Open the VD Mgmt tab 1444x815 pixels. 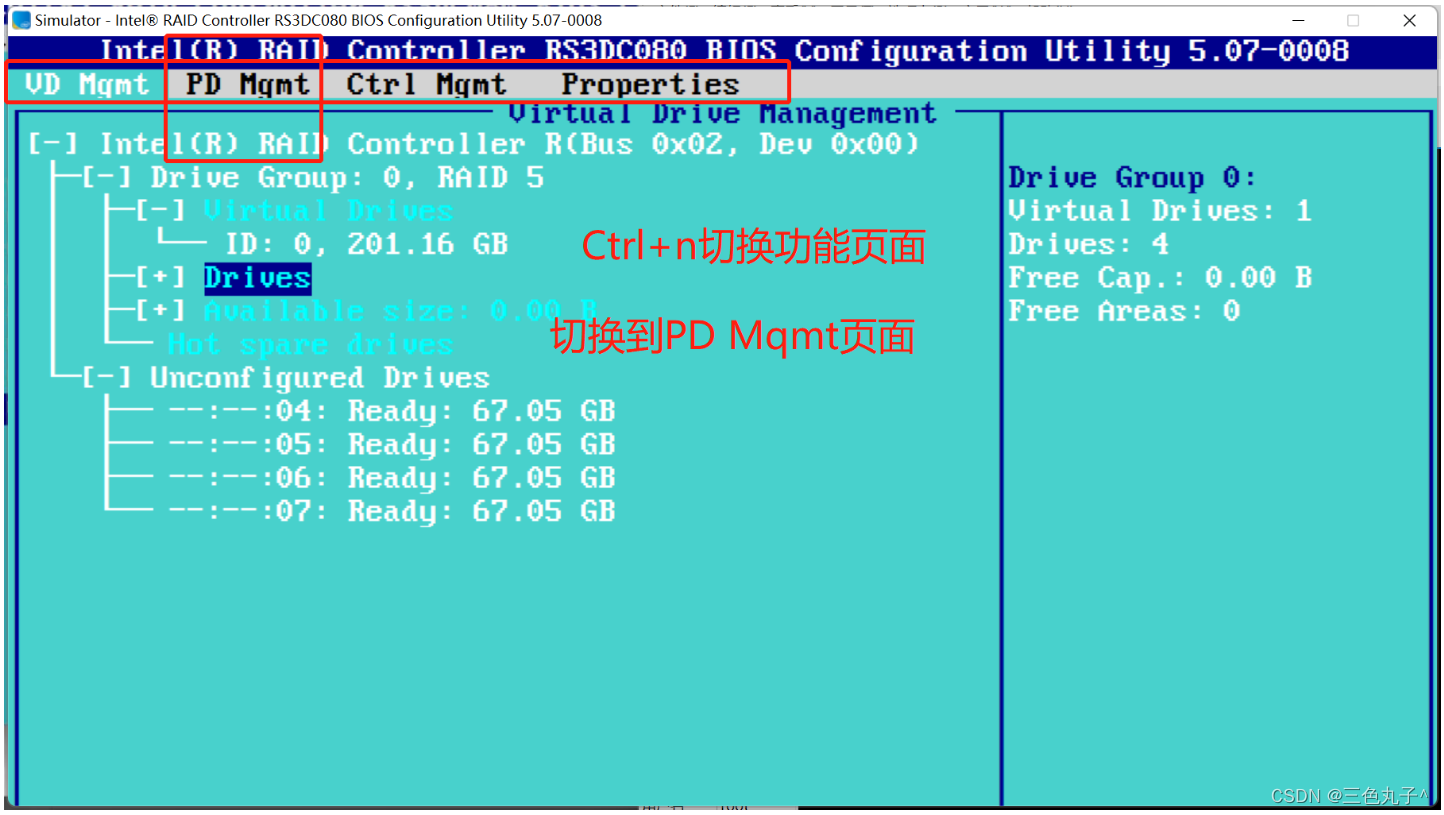86,84
